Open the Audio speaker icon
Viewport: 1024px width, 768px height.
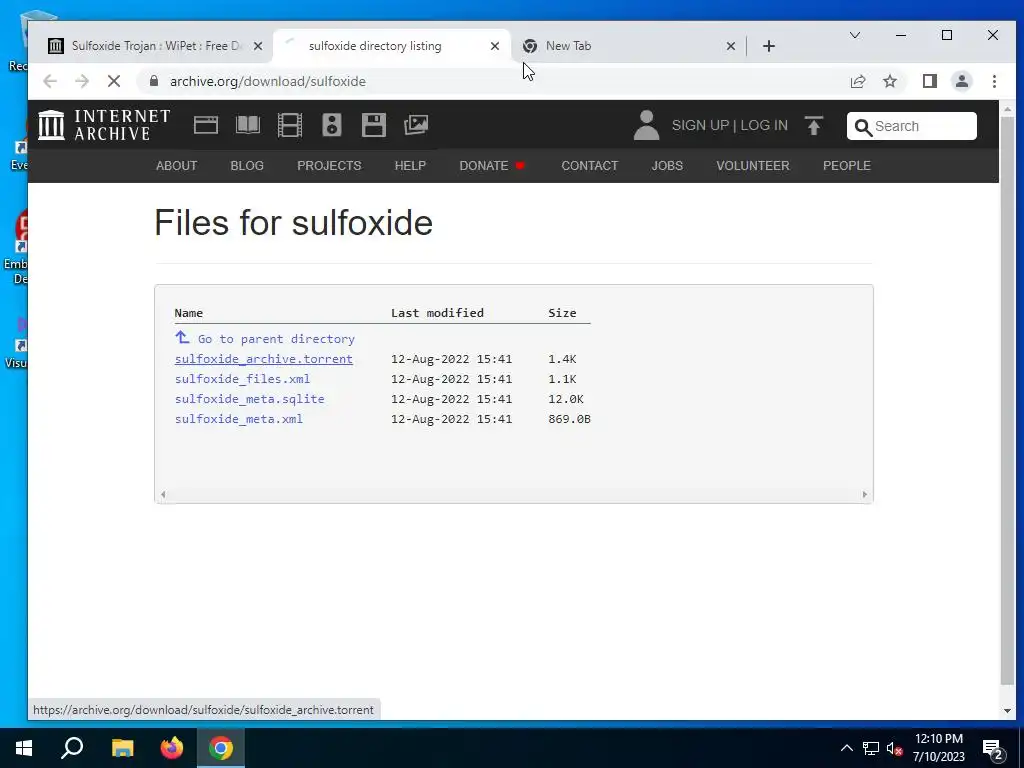(332, 125)
